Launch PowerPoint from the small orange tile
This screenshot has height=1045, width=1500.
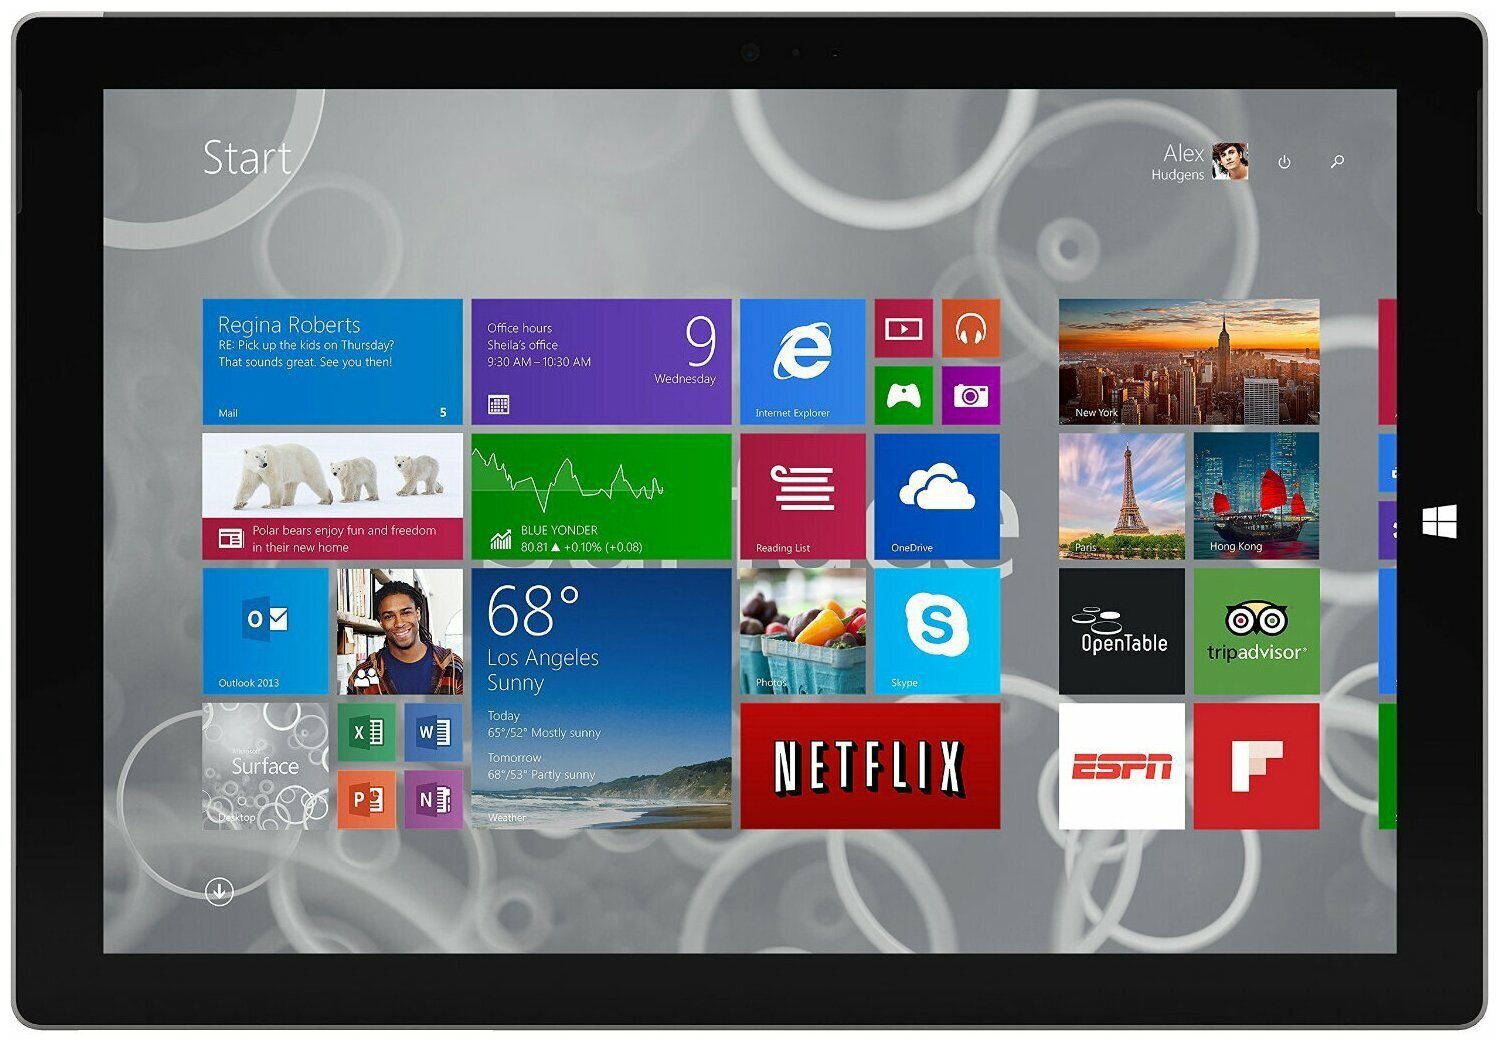pyautogui.click(x=367, y=799)
